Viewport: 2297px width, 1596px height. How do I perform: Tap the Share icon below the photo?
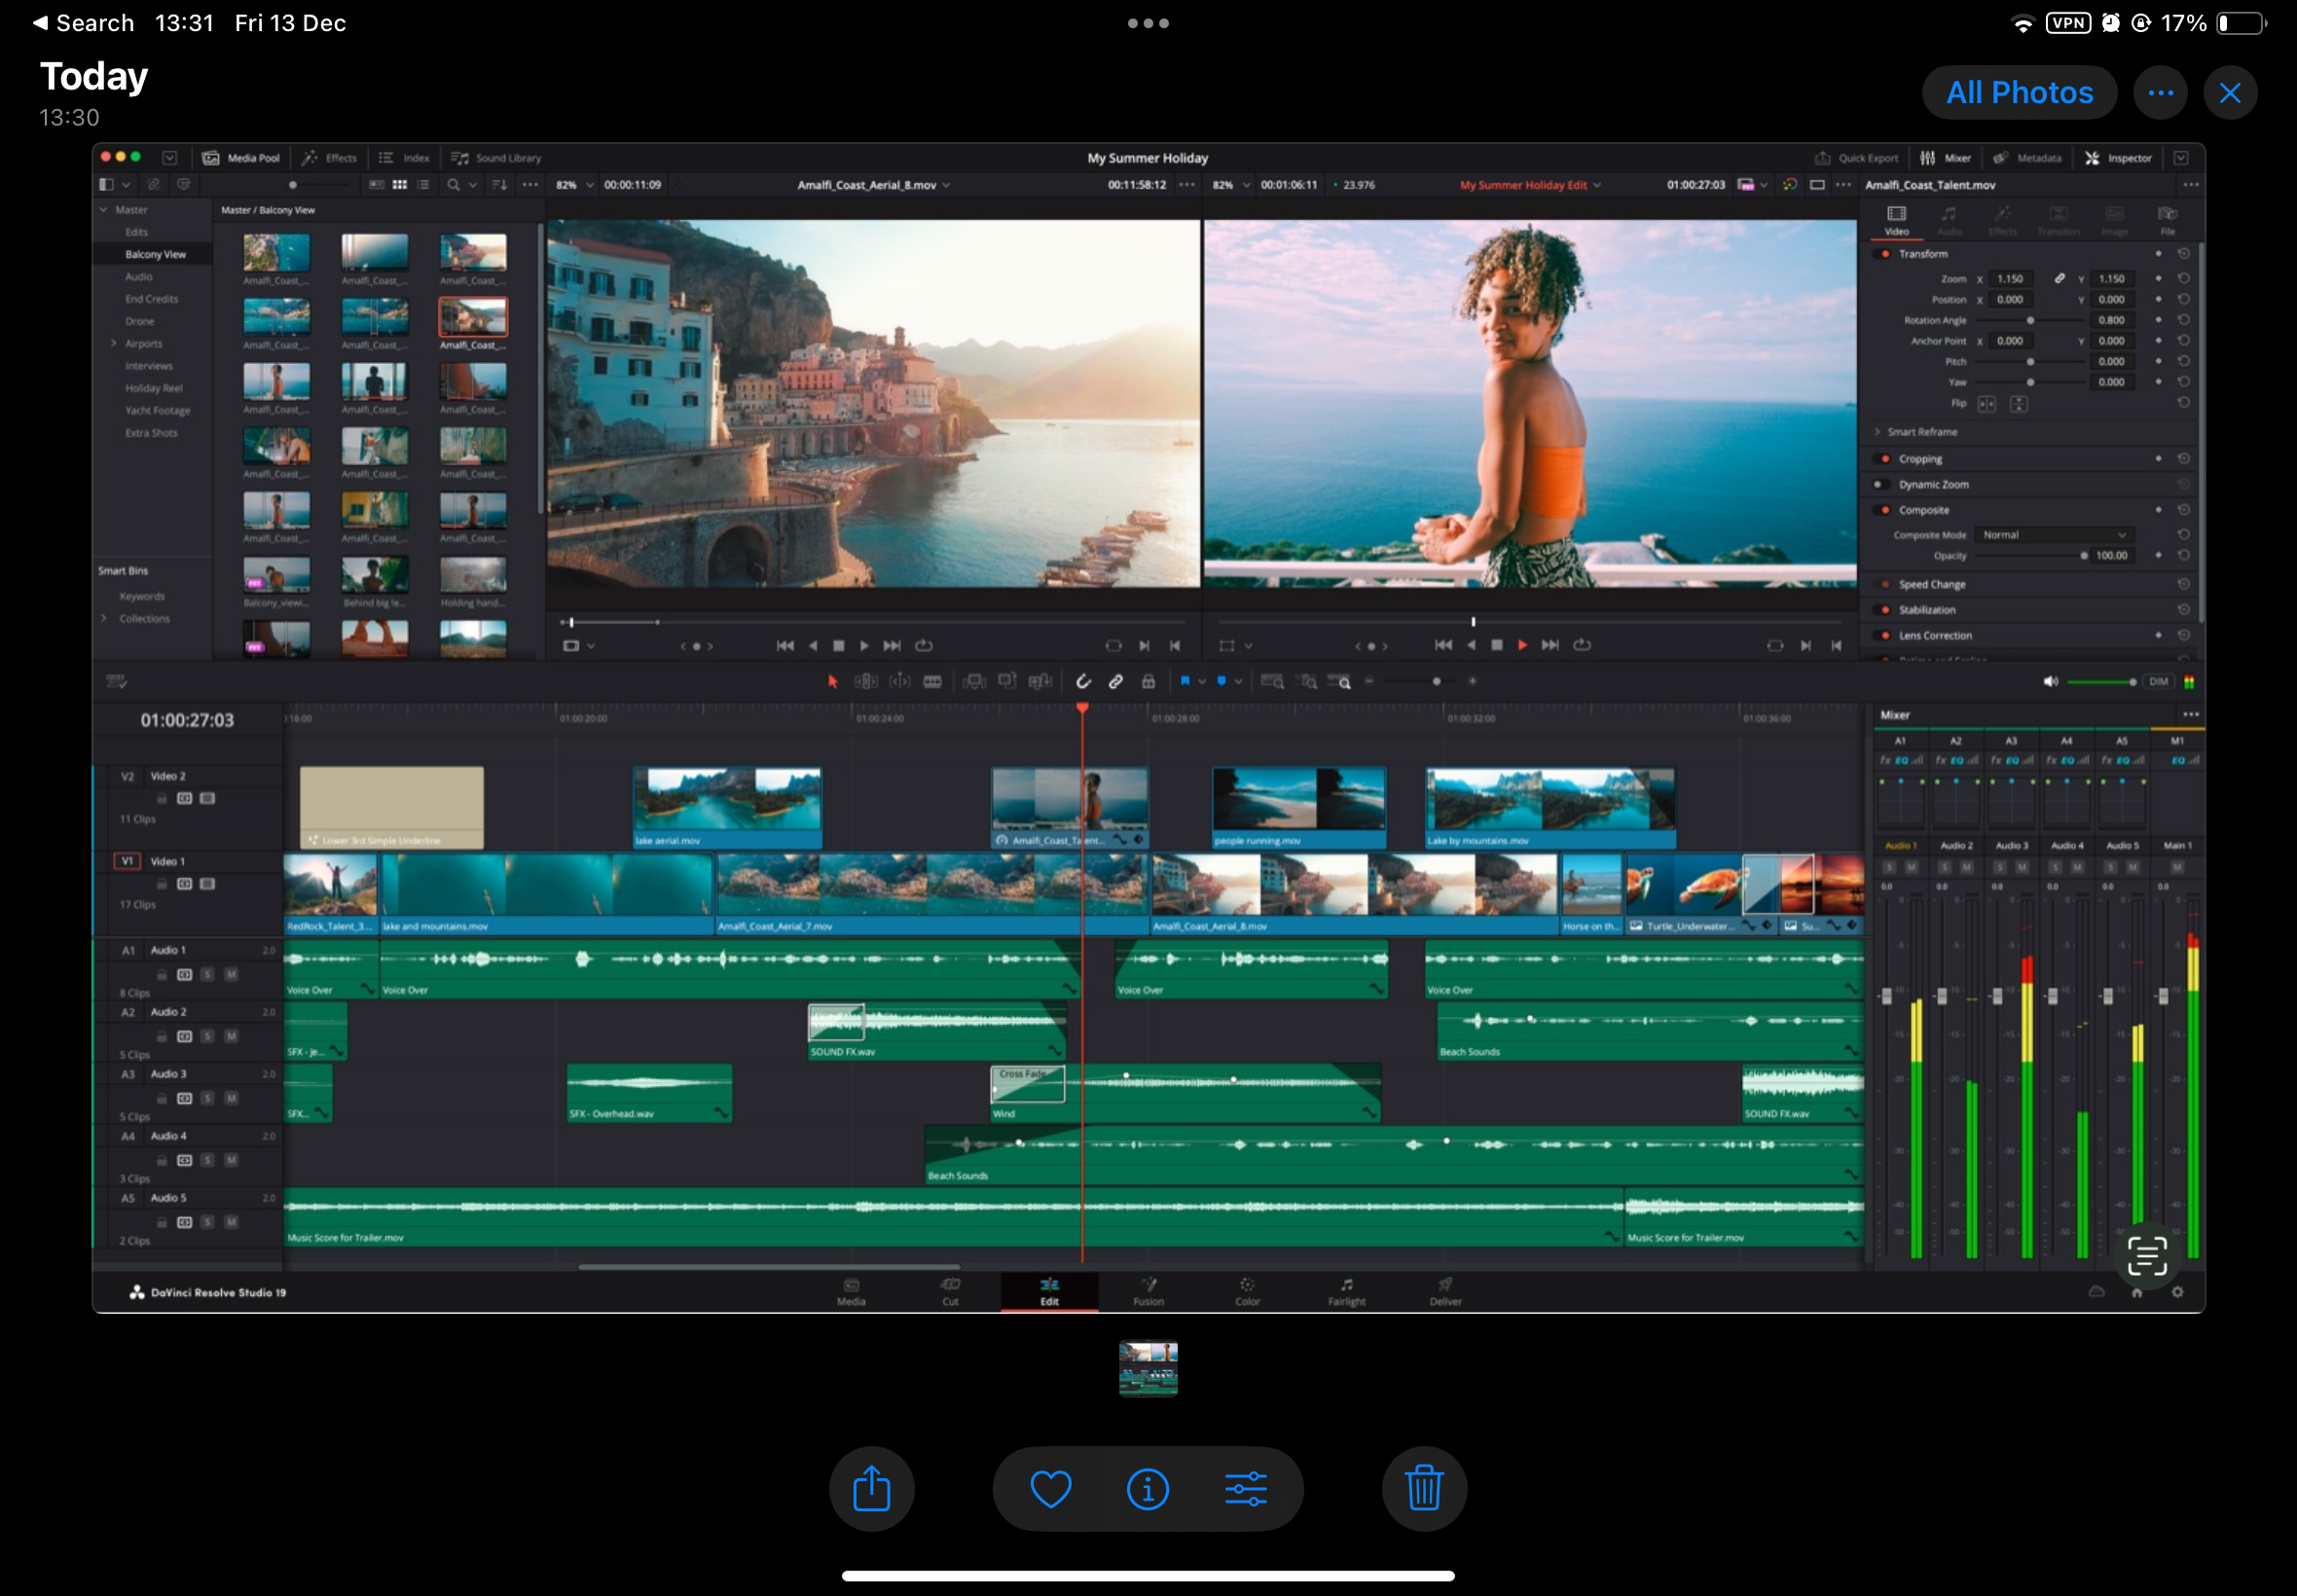871,1489
